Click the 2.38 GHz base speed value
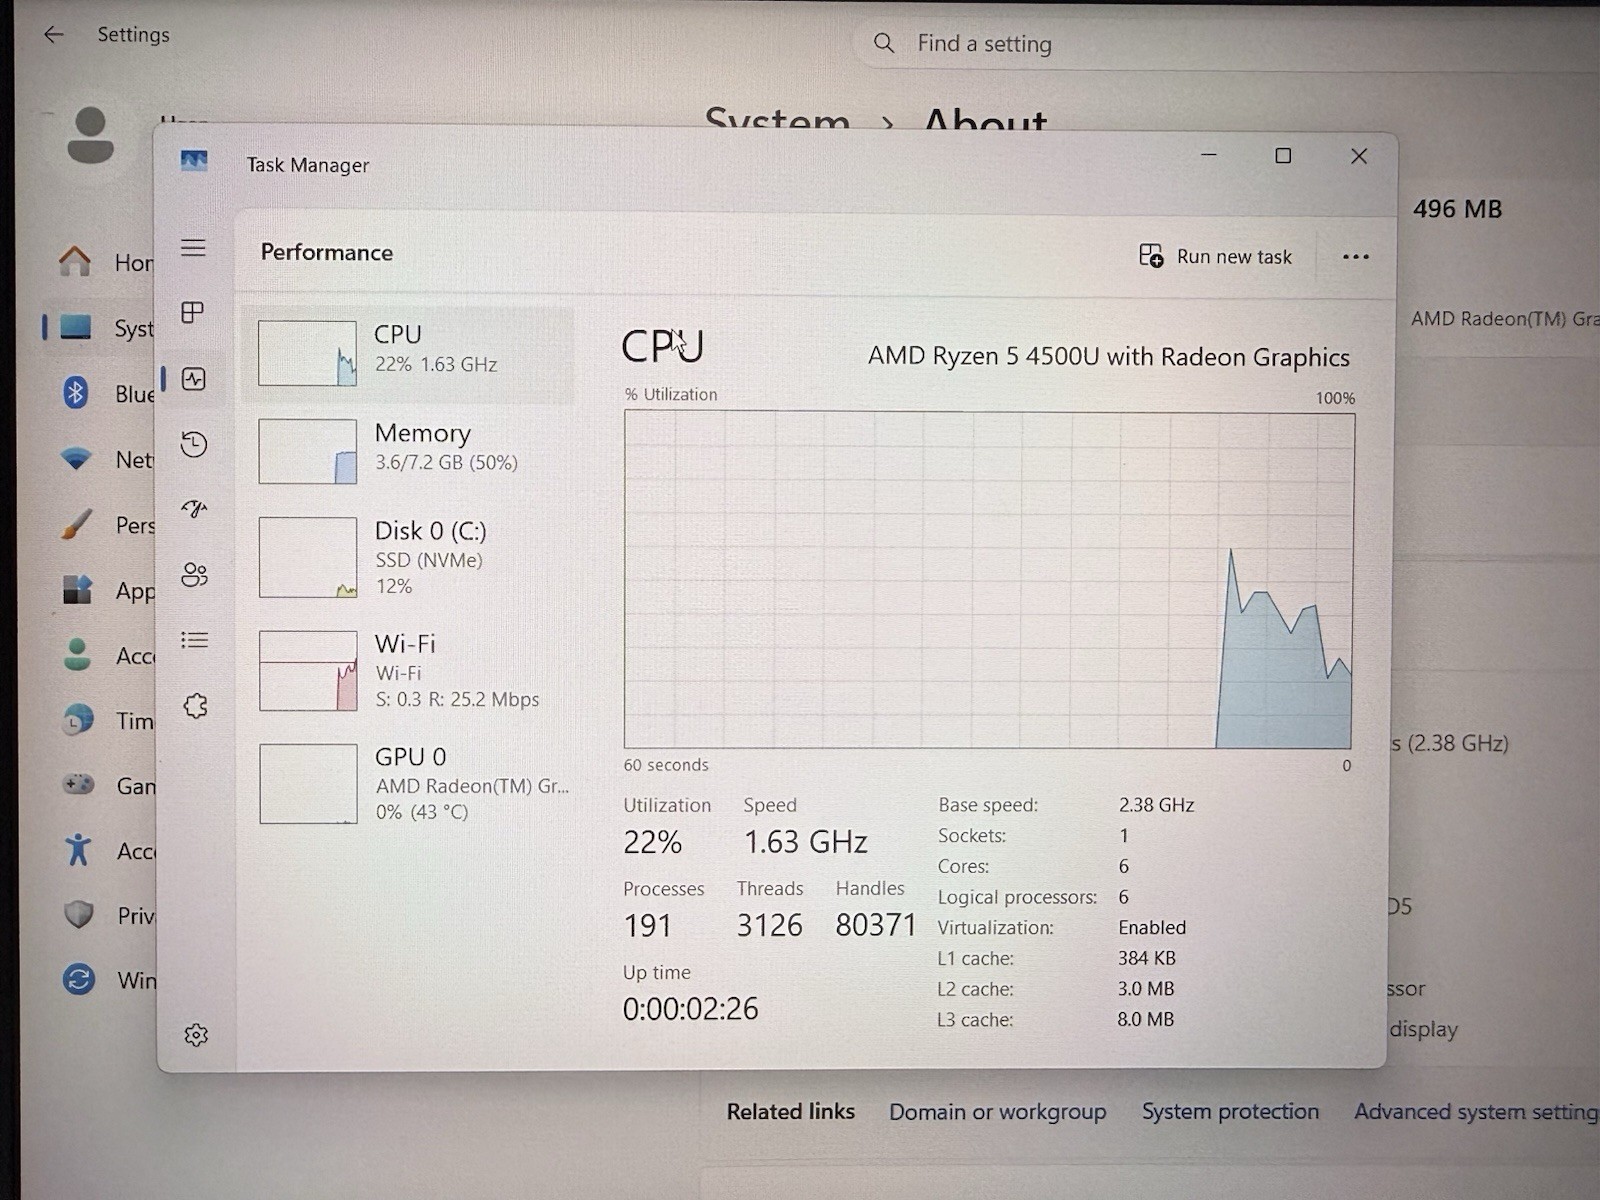The height and width of the screenshot is (1200, 1600). click(1156, 805)
